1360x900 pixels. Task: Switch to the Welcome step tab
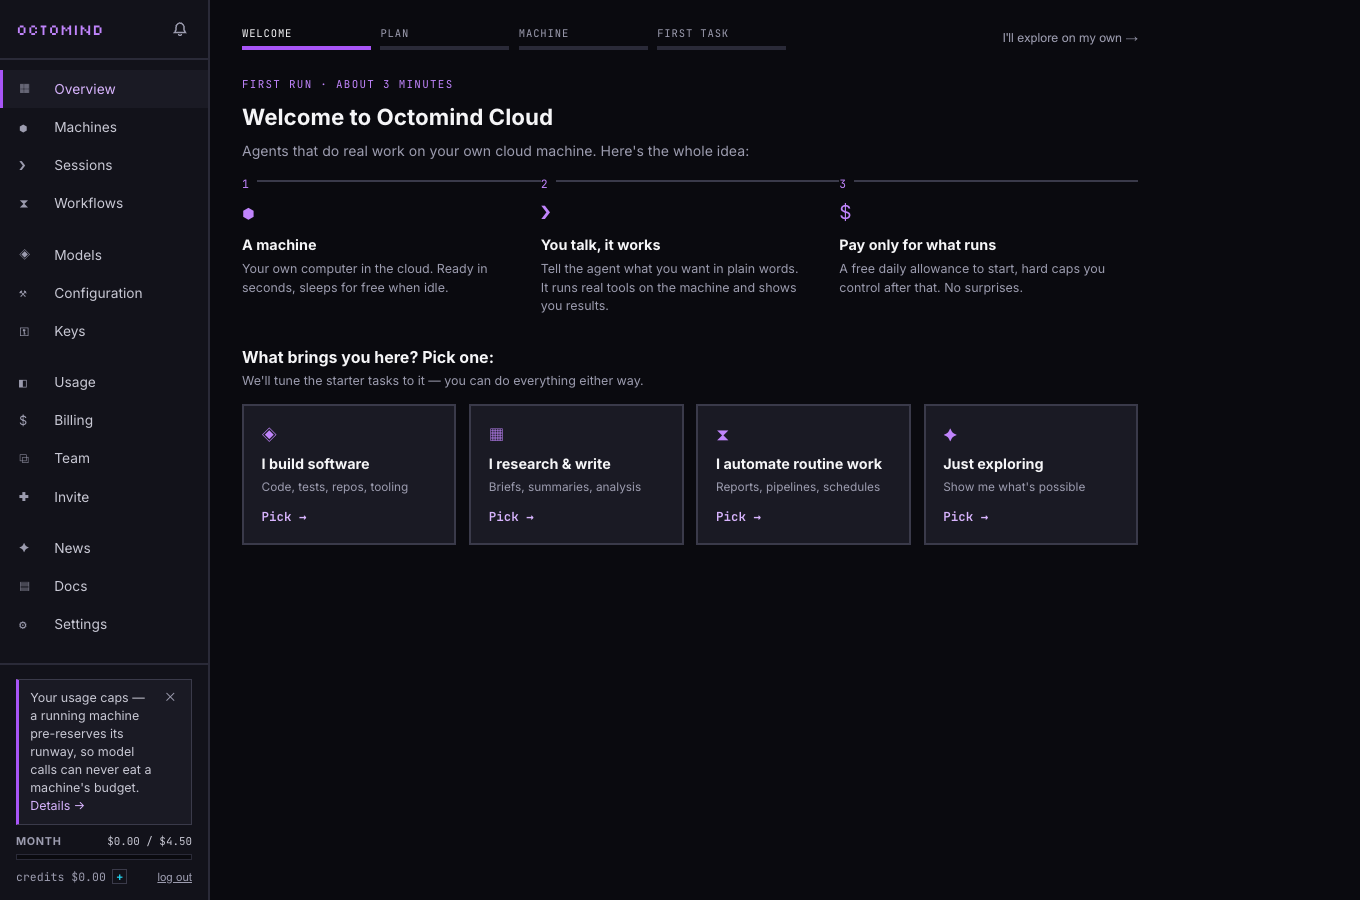coord(306,37)
